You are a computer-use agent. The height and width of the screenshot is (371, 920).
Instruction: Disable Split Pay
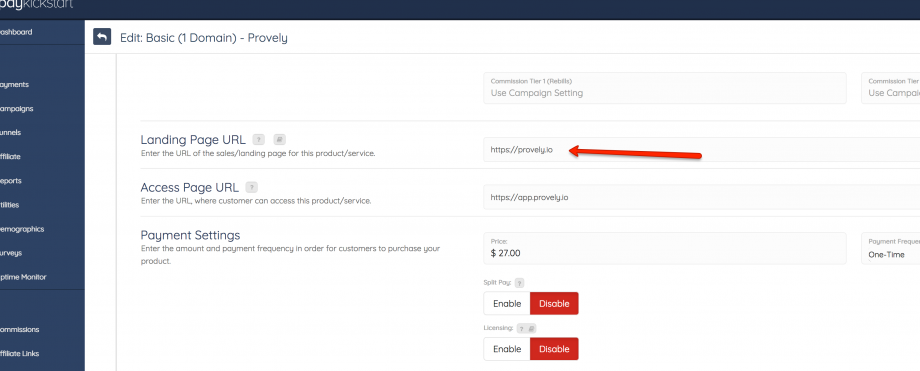coord(554,303)
